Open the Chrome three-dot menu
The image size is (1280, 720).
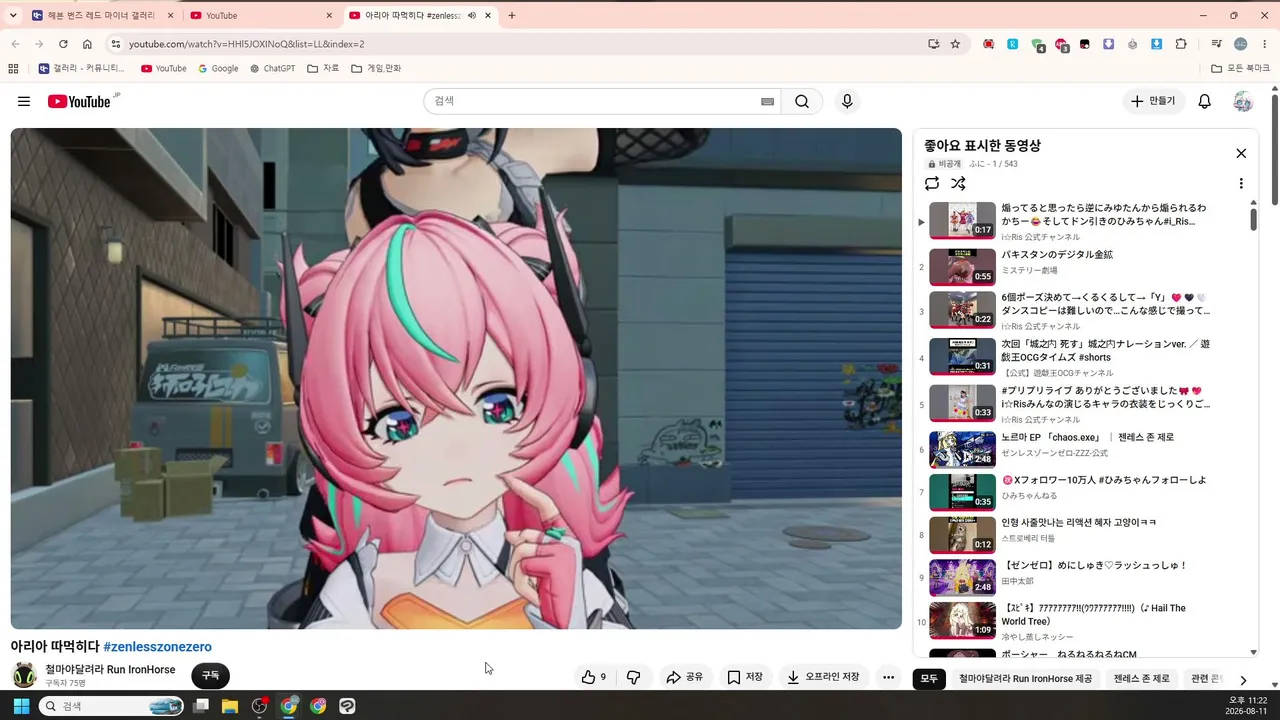[1265, 44]
